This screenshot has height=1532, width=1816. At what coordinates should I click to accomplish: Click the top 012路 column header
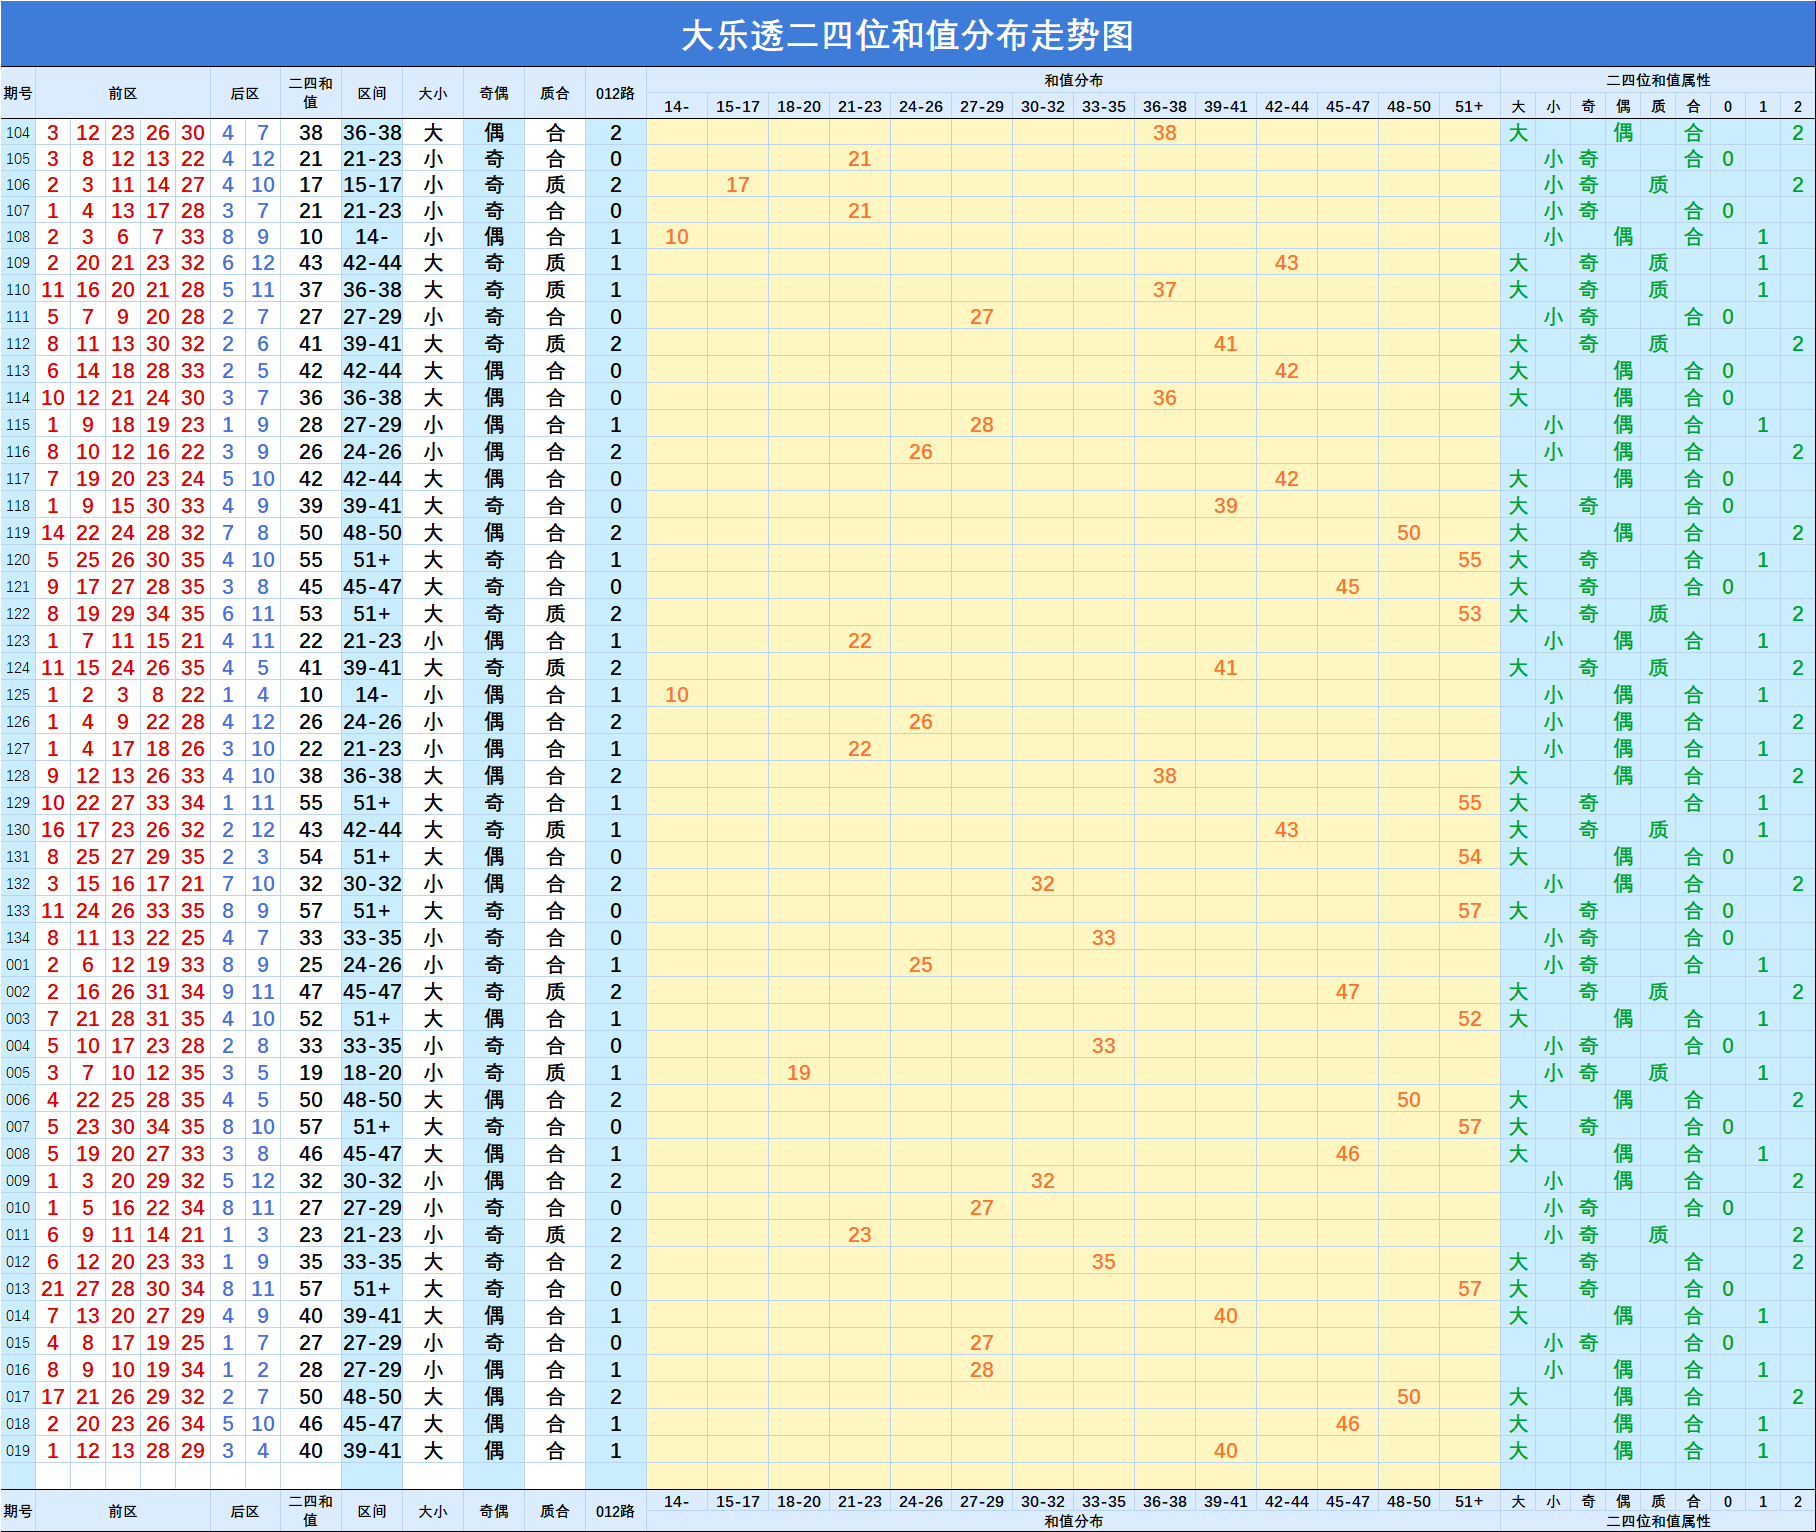click(x=616, y=93)
